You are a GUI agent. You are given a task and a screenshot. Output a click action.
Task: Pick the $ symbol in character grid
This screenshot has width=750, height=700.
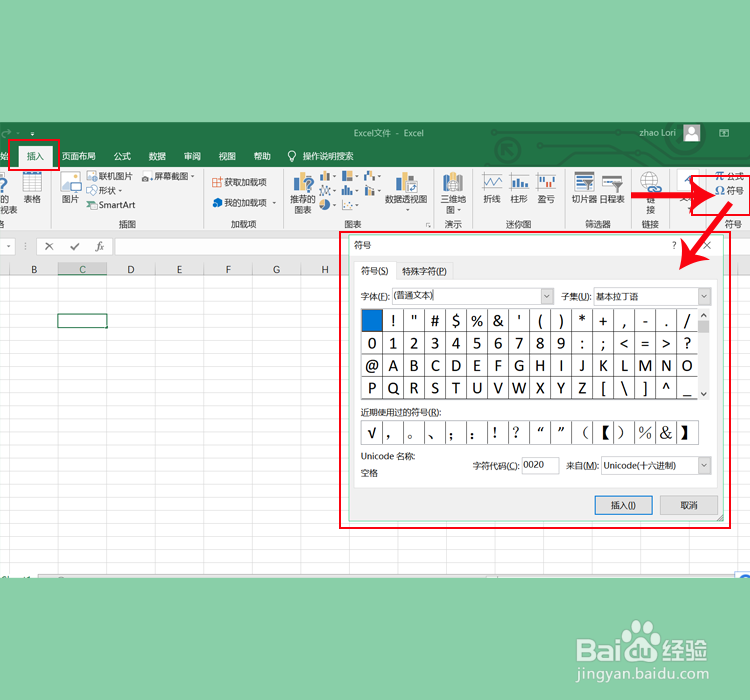click(x=456, y=321)
